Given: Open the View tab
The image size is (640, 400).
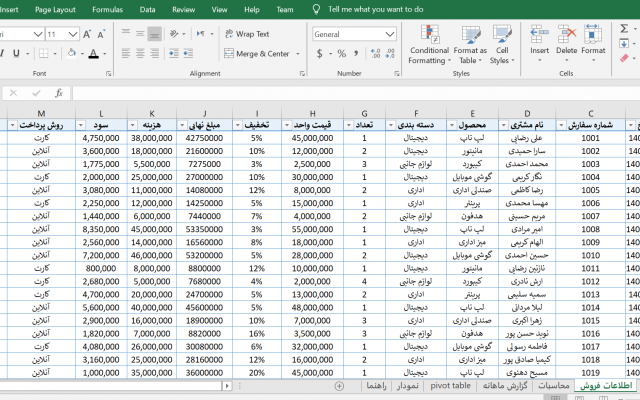Looking at the screenshot, I should (x=219, y=10).
